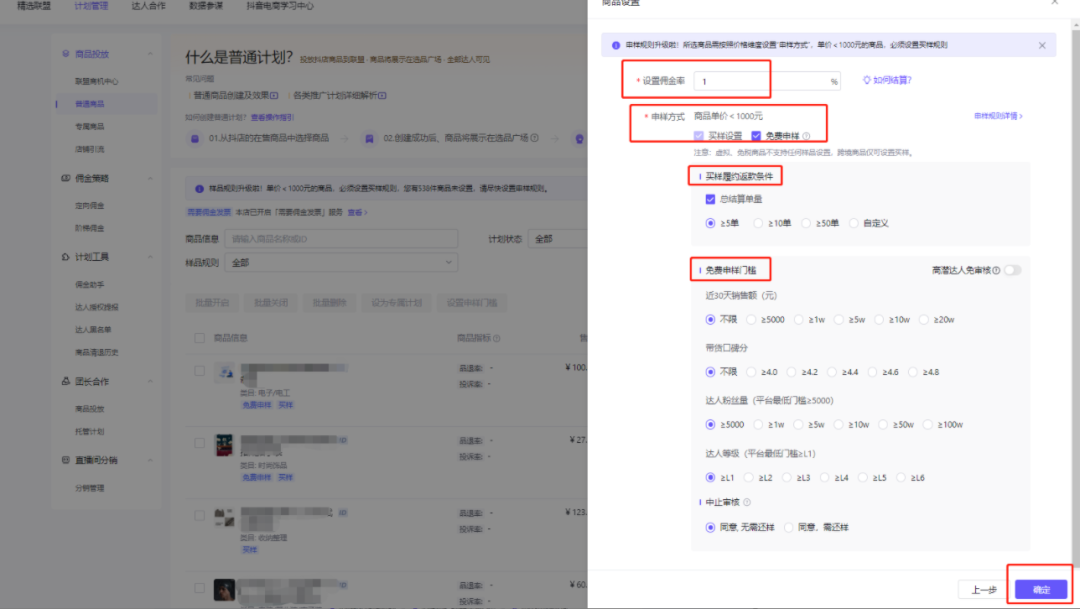Click the 佣金策略 sidebar section icon
Viewport: 1080px width, 609px height.
coord(65,178)
